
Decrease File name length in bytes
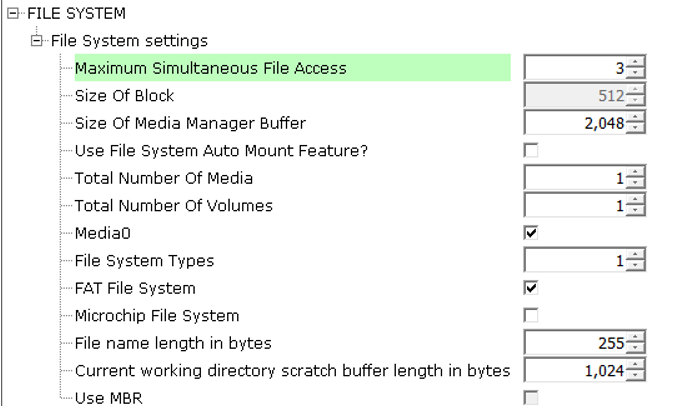[x=635, y=348]
